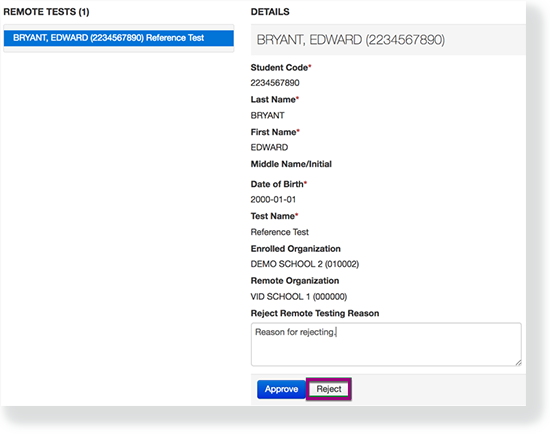The height and width of the screenshot is (434, 550).
Task: Click the blue Approve button
Action: point(281,389)
